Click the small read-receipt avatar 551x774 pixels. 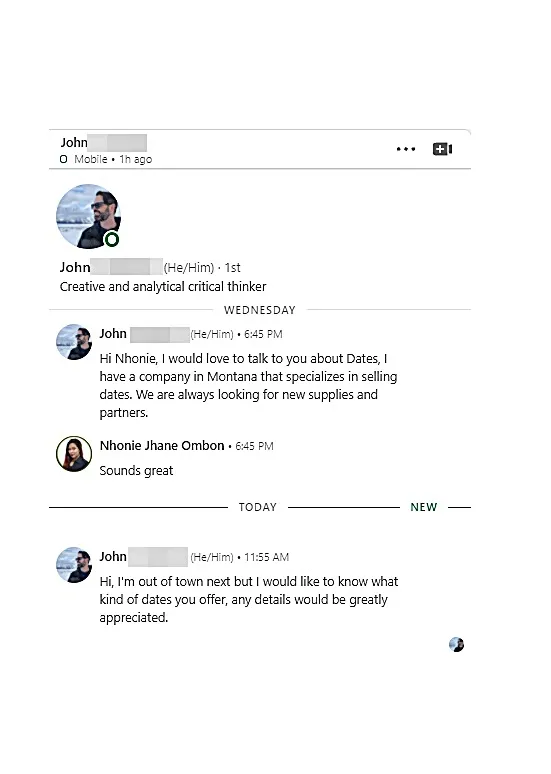coord(457,645)
